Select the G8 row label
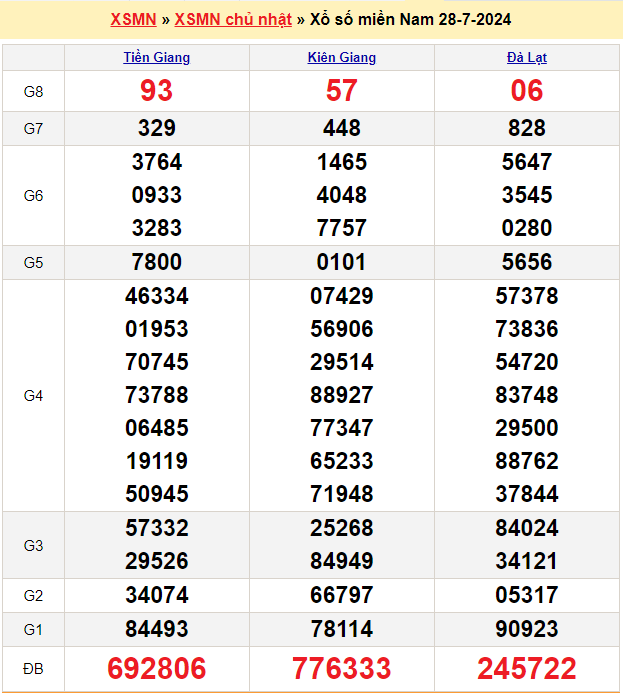Viewport: 623px width, 693px height. (x=34, y=92)
